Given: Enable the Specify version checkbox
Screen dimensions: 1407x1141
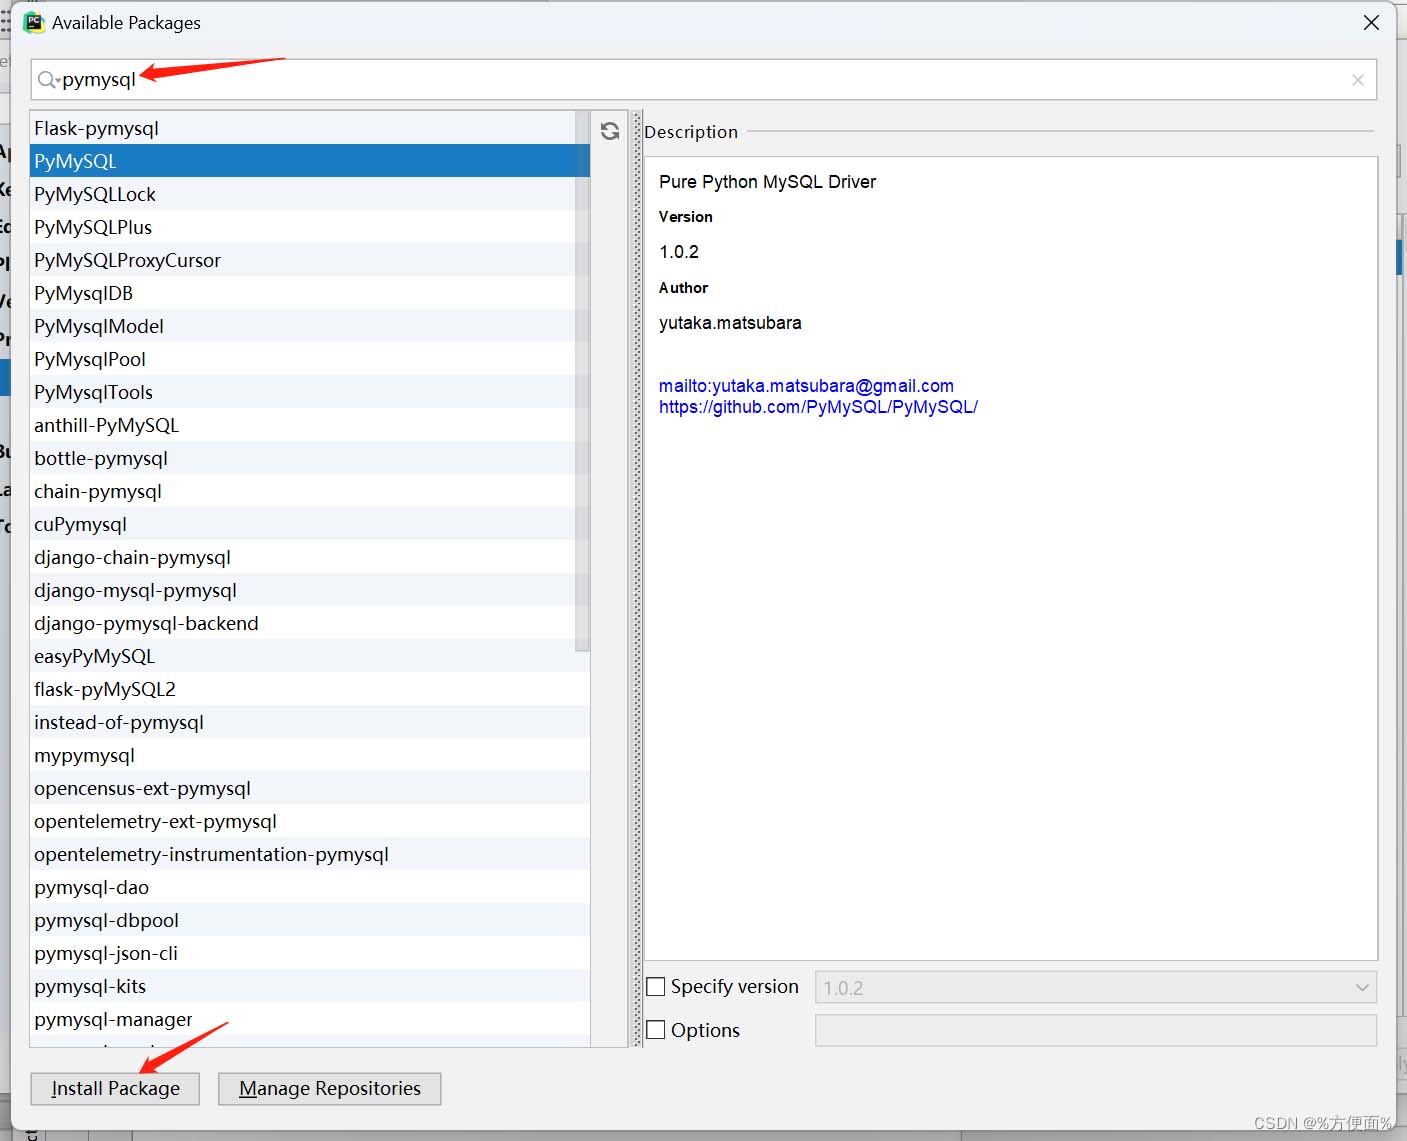Looking at the screenshot, I should click(656, 987).
